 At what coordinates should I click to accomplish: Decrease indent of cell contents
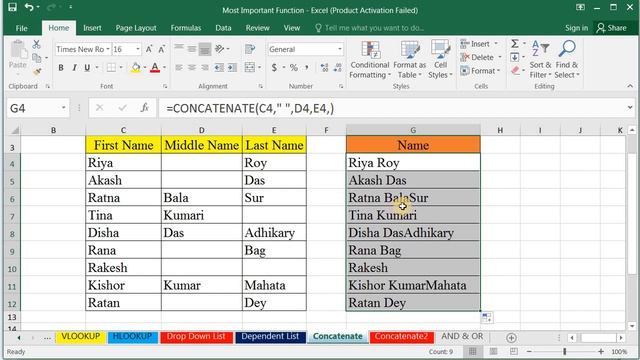pyautogui.click(x=219, y=67)
